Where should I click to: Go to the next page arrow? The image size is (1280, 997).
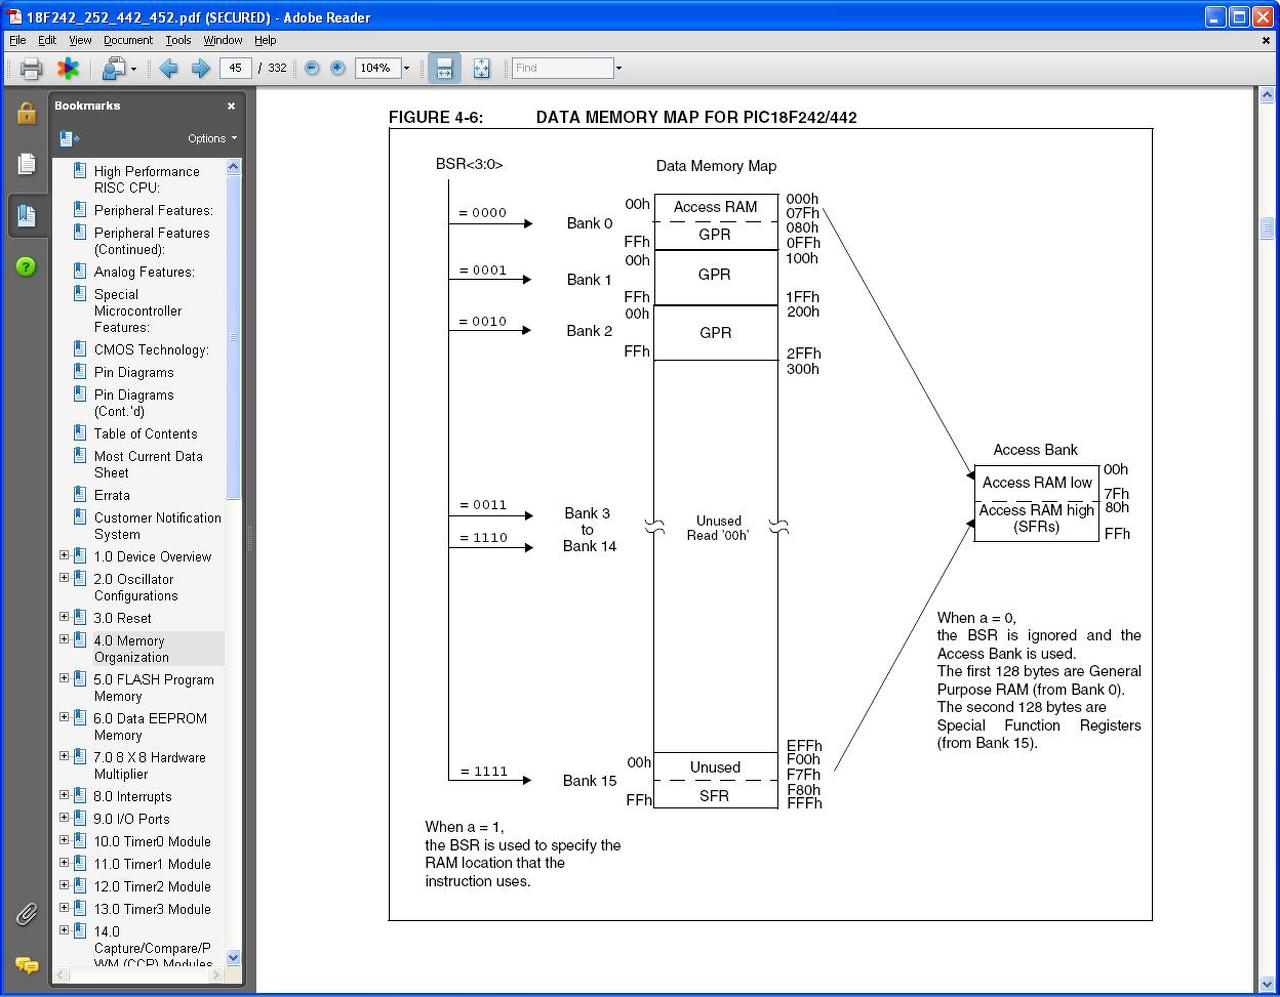pos(200,68)
